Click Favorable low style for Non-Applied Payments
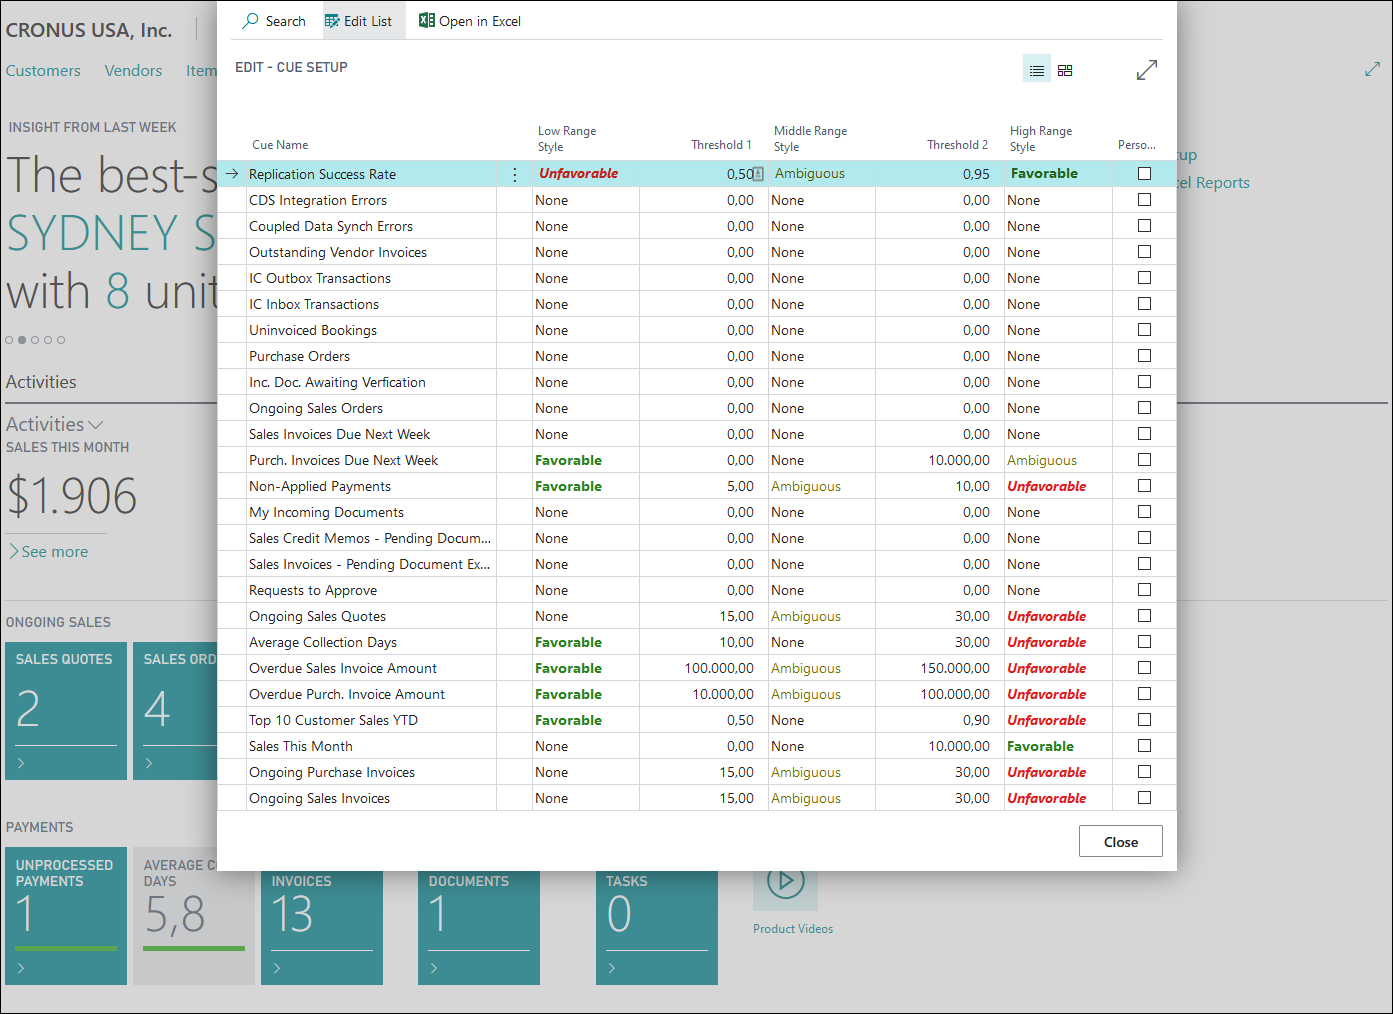This screenshot has width=1393, height=1014. tap(568, 486)
